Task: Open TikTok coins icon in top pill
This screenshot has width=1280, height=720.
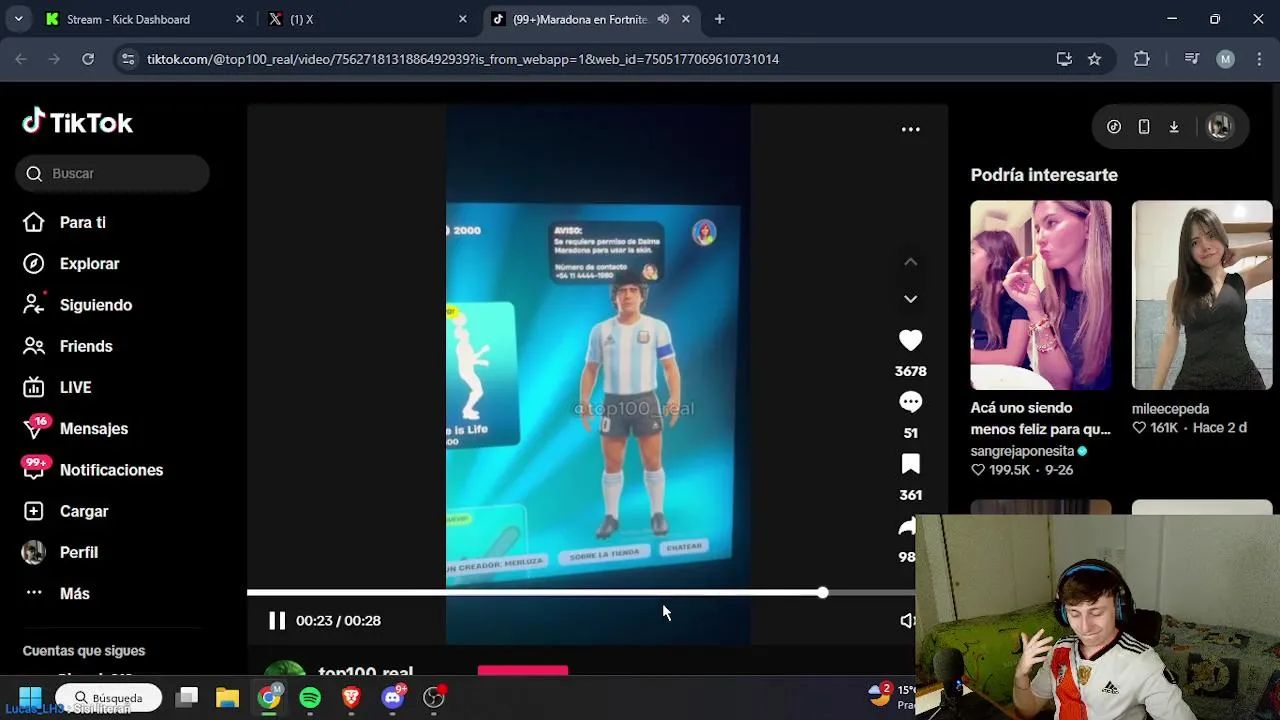Action: pyautogui.click(x=1114, y=127)
